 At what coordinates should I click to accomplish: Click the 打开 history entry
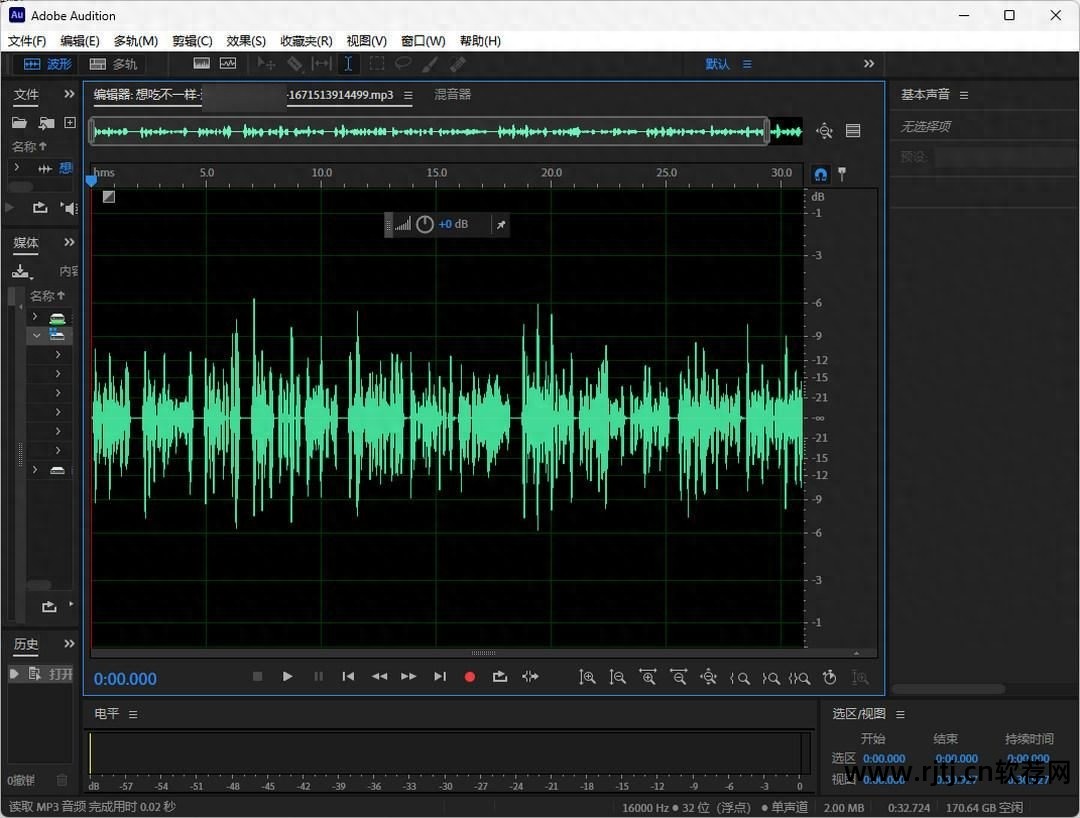[x=60, y=674]
